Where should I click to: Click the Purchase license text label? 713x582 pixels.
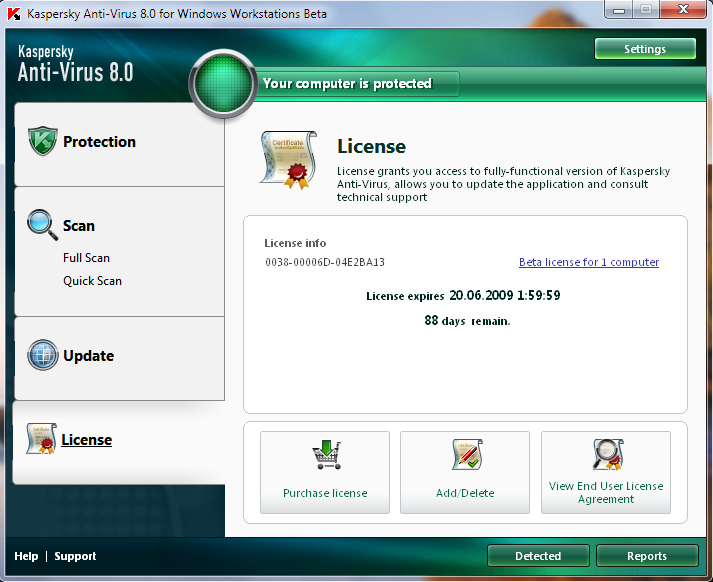325,493
